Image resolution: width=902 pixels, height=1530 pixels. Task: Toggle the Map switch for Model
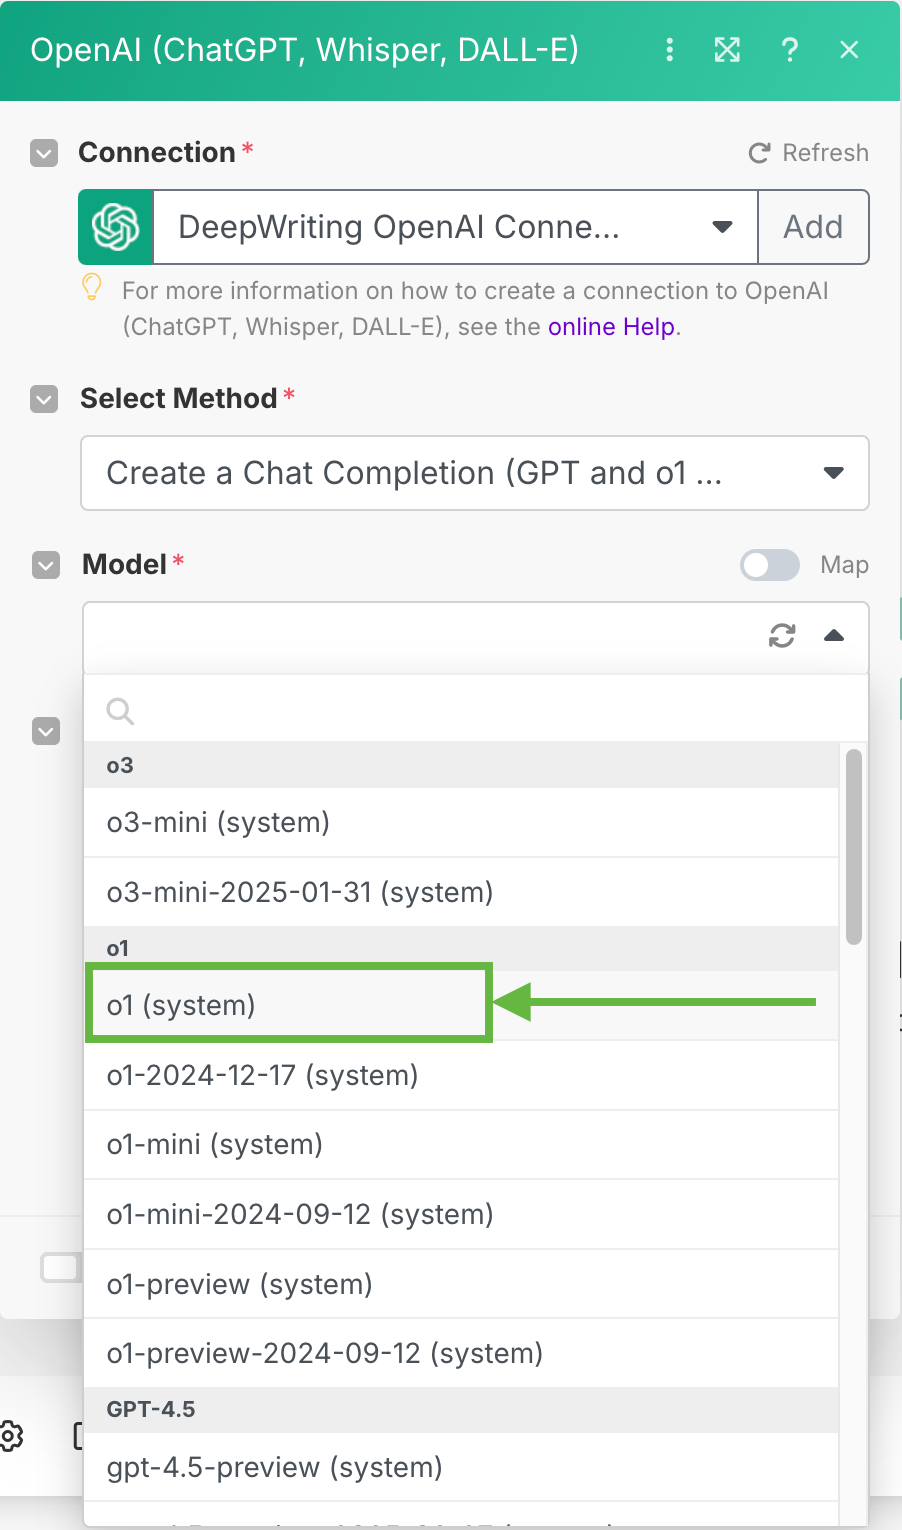tap(770, 565)
